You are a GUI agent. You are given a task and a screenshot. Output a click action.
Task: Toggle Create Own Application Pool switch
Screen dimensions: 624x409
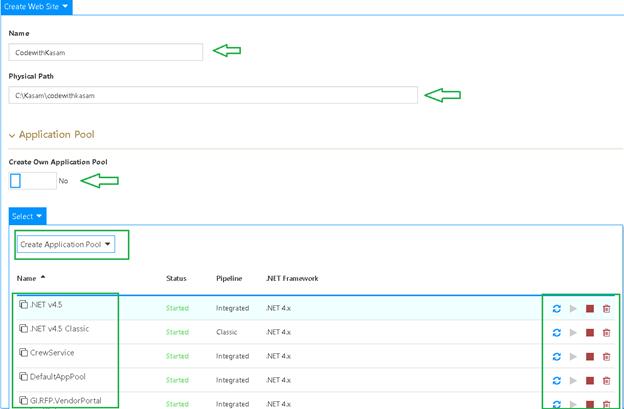[33, 181]
